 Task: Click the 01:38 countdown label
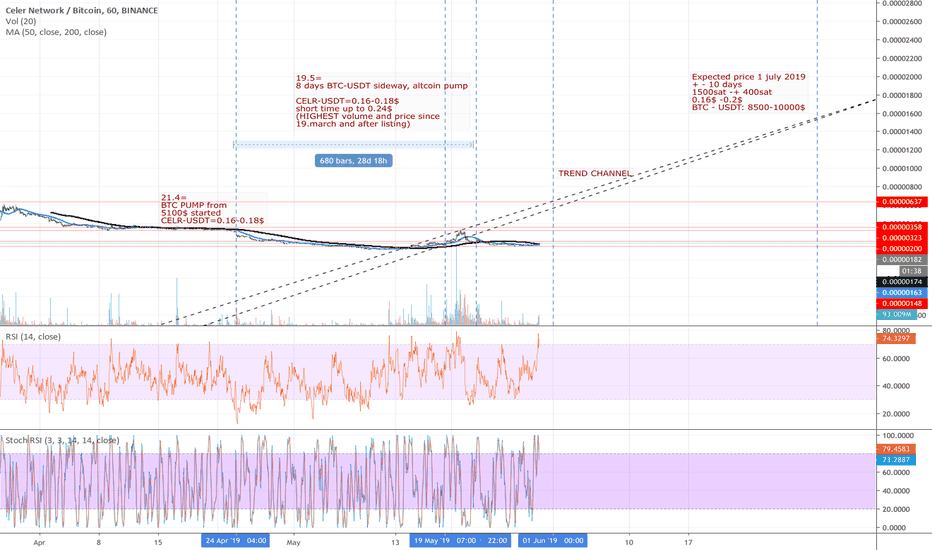click(x=912, y=271)
